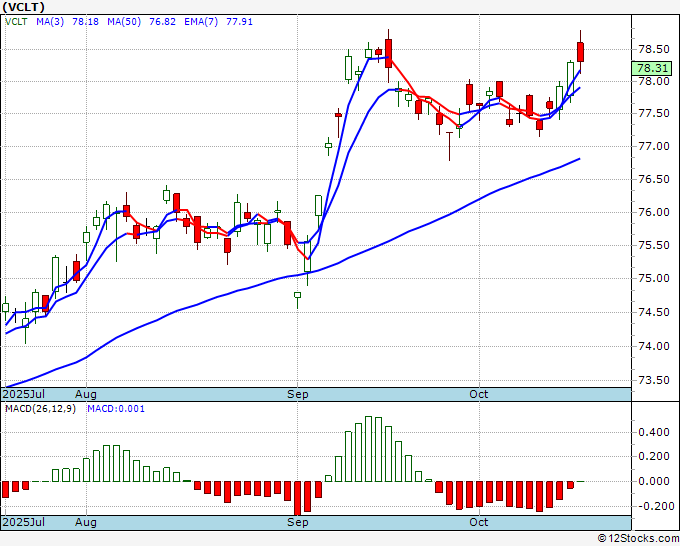Click the MA(50) value 76.82
This screenshot has height=546, width=680.
[162, 22]
